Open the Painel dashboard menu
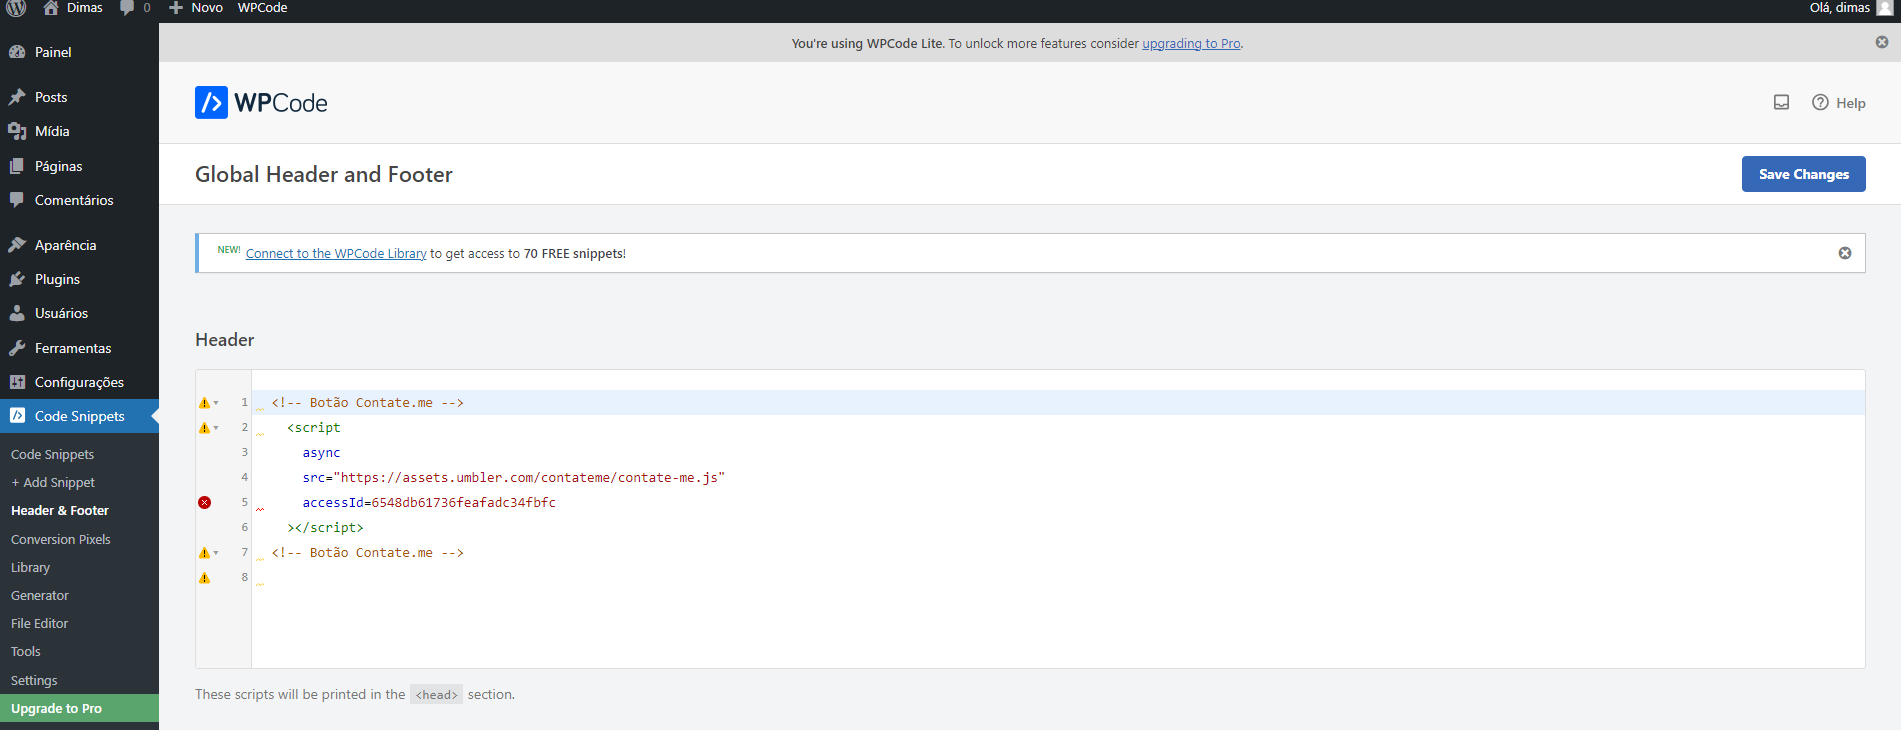Image resolution: width=1901 pixels, height=730 pixels. [x=79, y=52]
